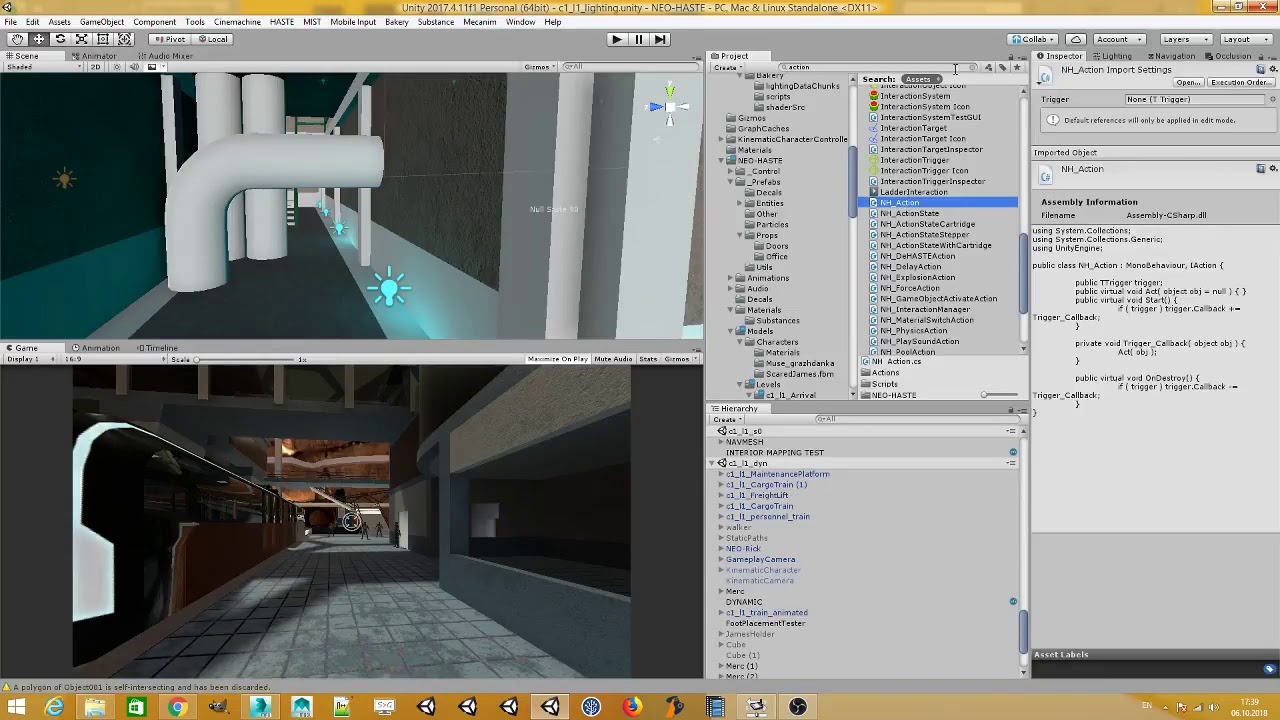
Task: Select the Rect transform tool
Action: pos(102,39)
